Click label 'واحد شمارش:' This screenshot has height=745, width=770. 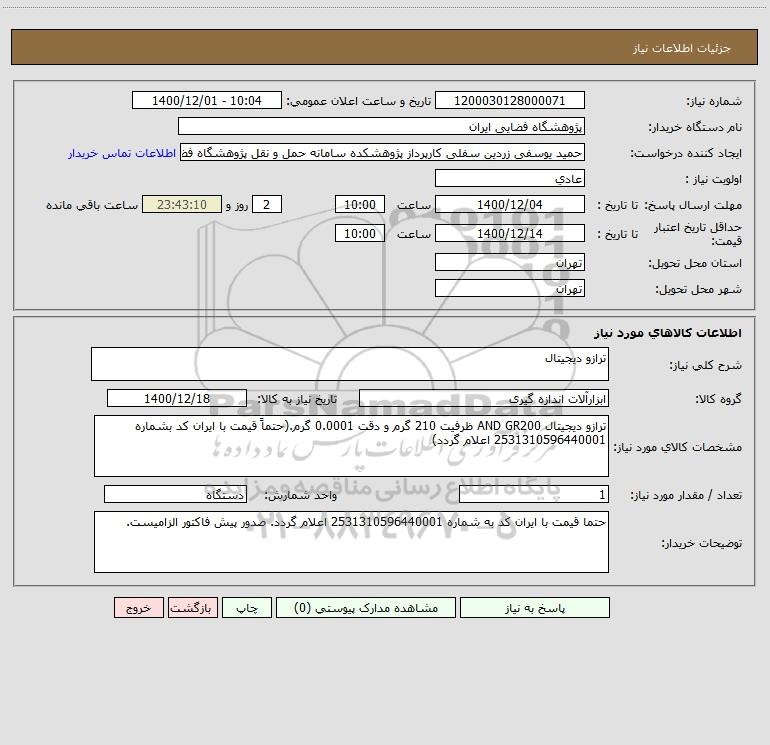point(301,496)
